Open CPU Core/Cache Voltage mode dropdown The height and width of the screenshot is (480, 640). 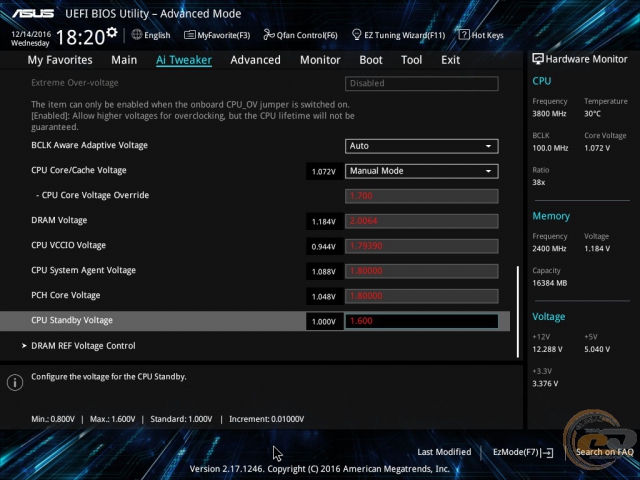coord(422,171)
